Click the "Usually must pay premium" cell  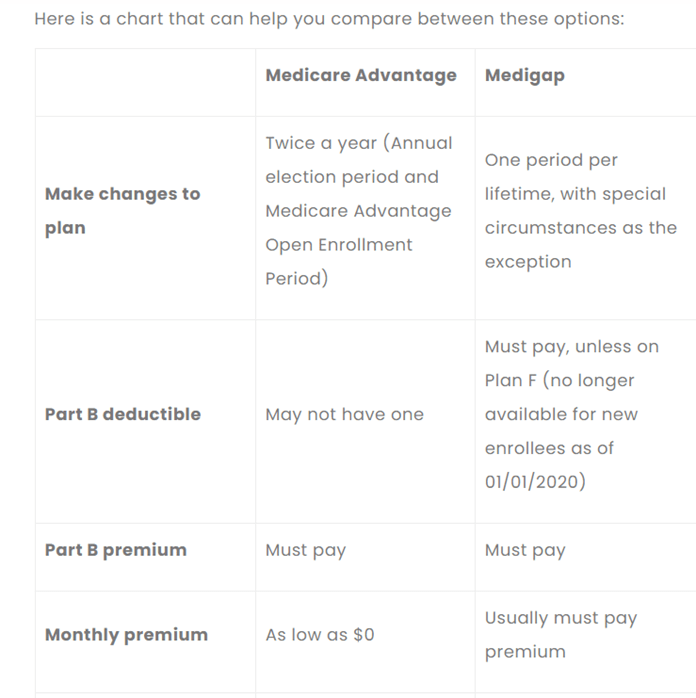(x=560, y=635)
